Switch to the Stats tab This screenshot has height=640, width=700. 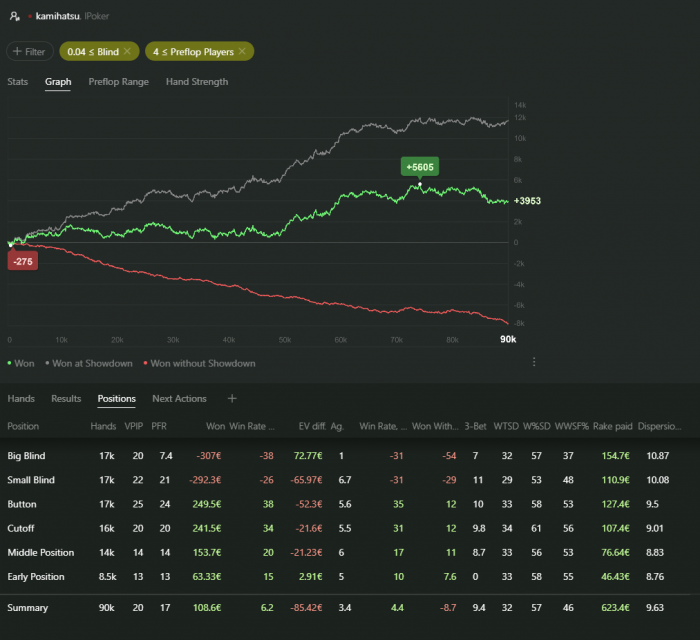18,82
